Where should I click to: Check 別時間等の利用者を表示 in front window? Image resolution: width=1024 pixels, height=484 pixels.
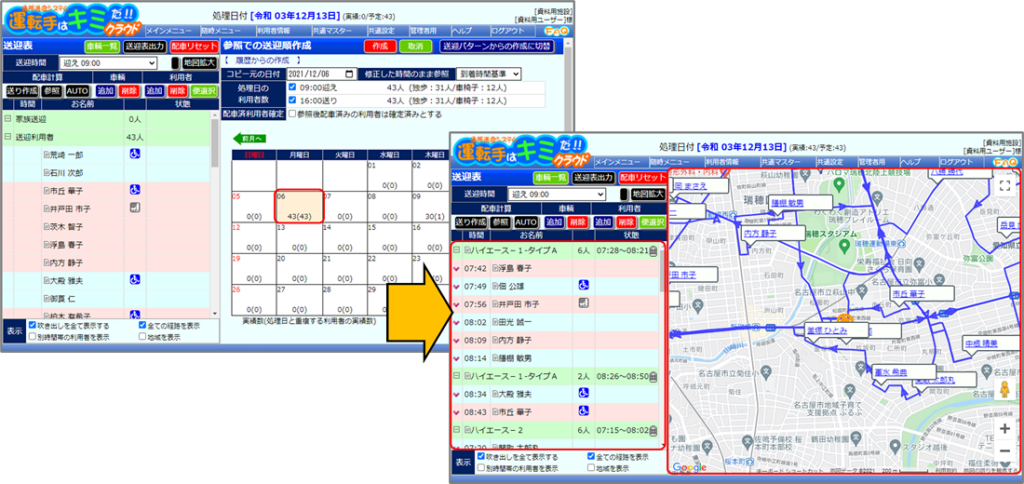[x=481, y=468]
